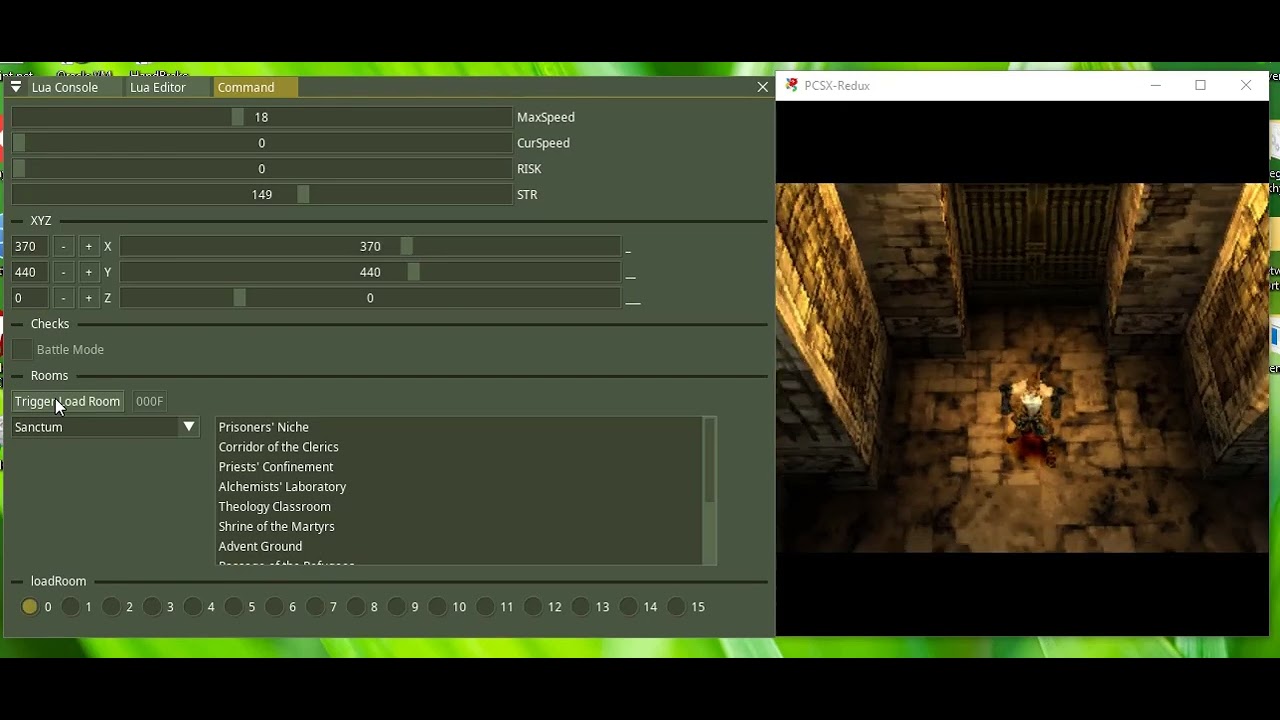
Task: Maximize the PCSX-Redux window
Action: 1200,85
